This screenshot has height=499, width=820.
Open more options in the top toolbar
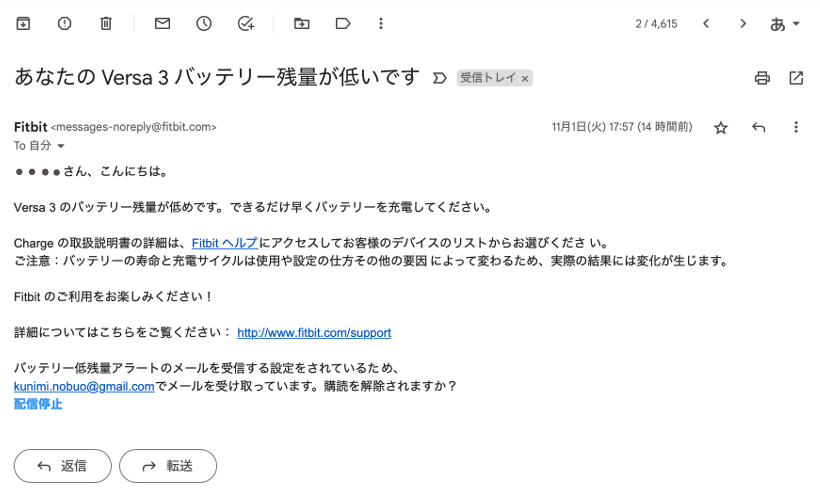(x=381, y=23)
